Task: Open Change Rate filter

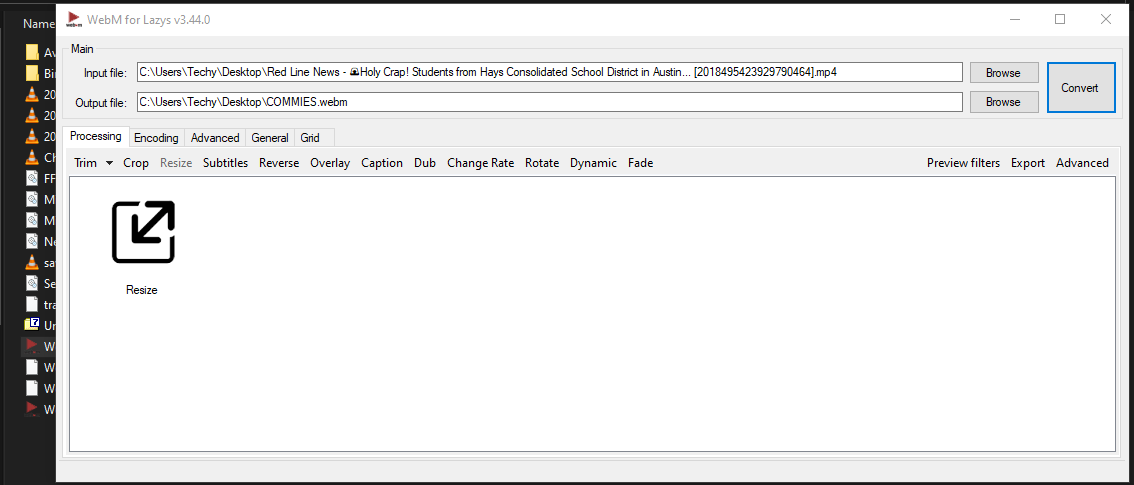Action: tap(480, 163)
